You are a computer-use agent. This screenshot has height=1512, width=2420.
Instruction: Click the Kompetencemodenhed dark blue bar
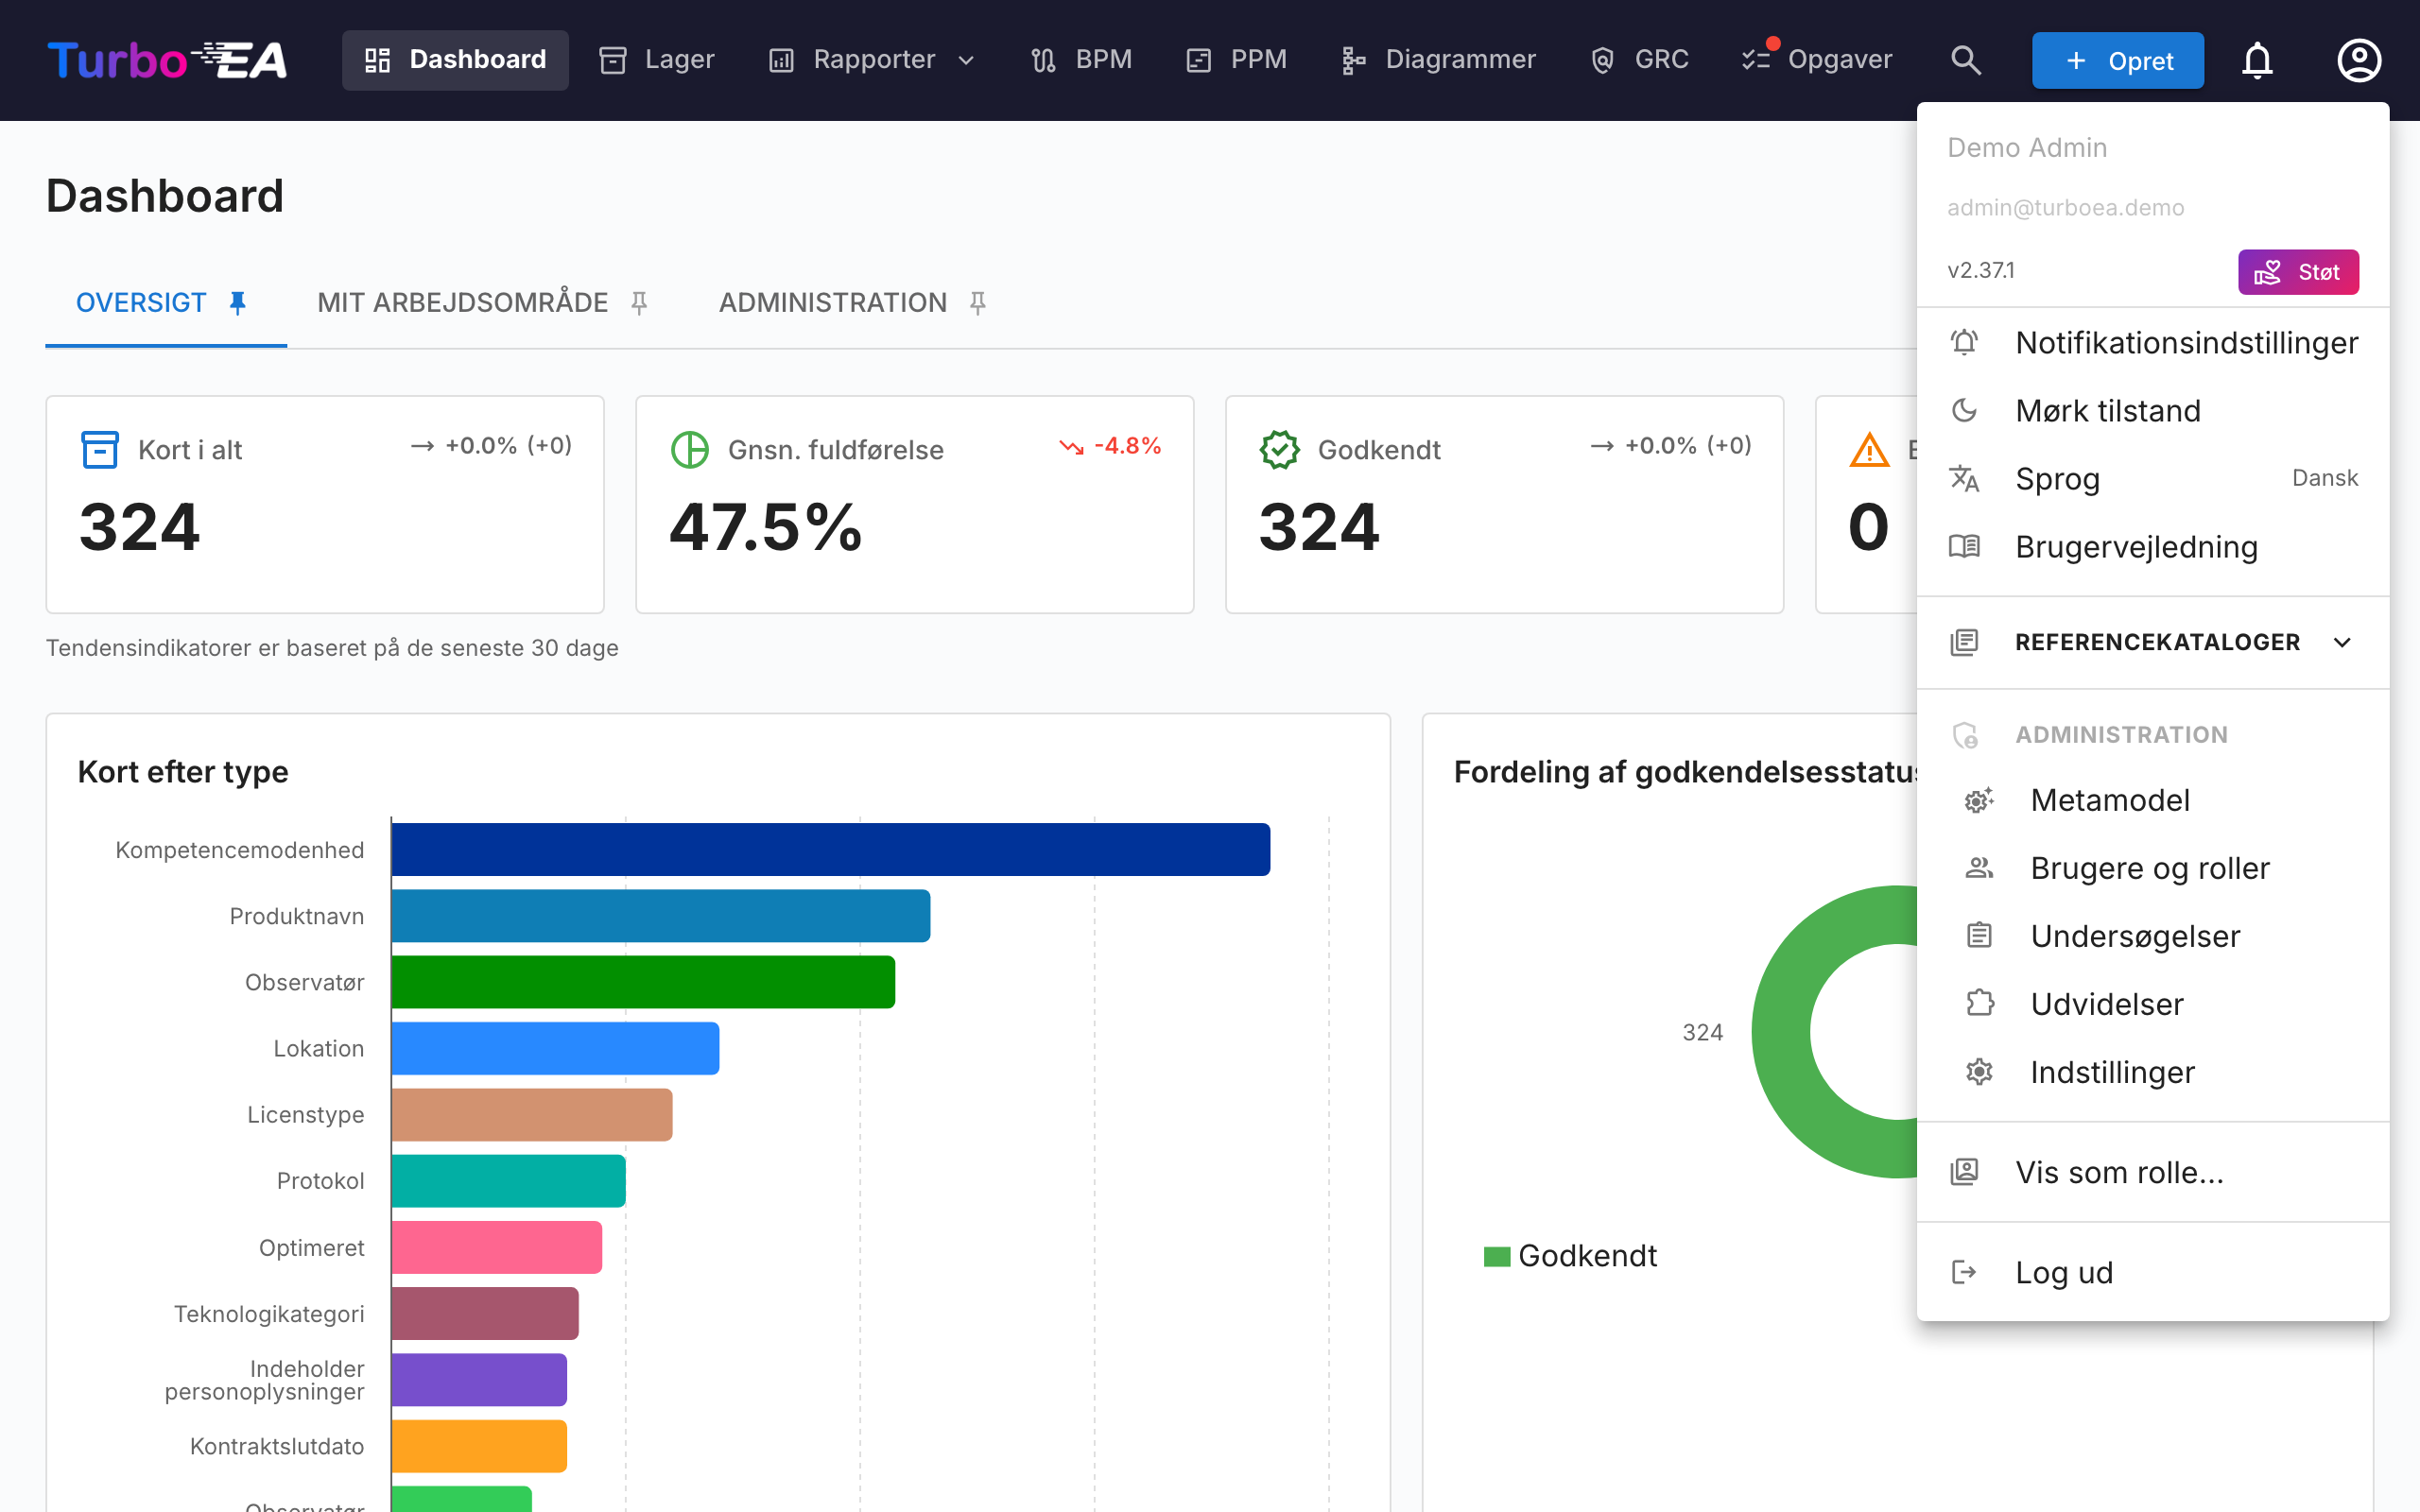pyautogui.click(x=830, y=849)
